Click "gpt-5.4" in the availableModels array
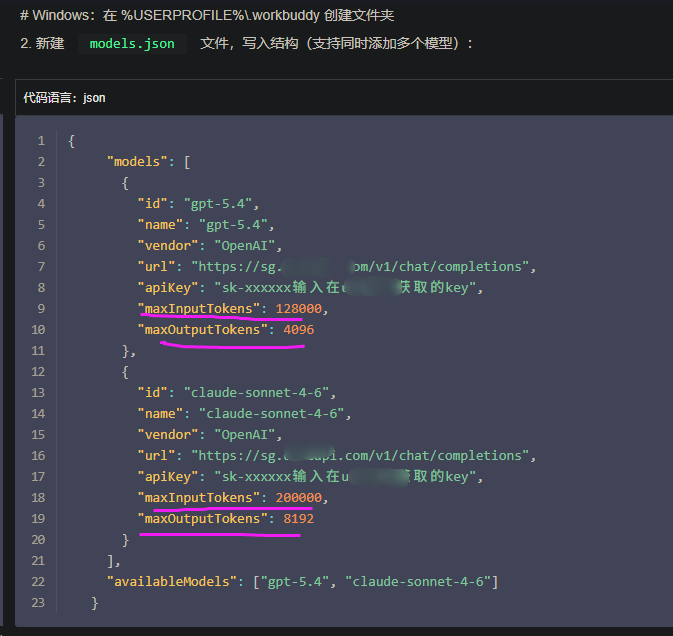The width and height of the screenshot is (673, 636). (x=294, y=582)
